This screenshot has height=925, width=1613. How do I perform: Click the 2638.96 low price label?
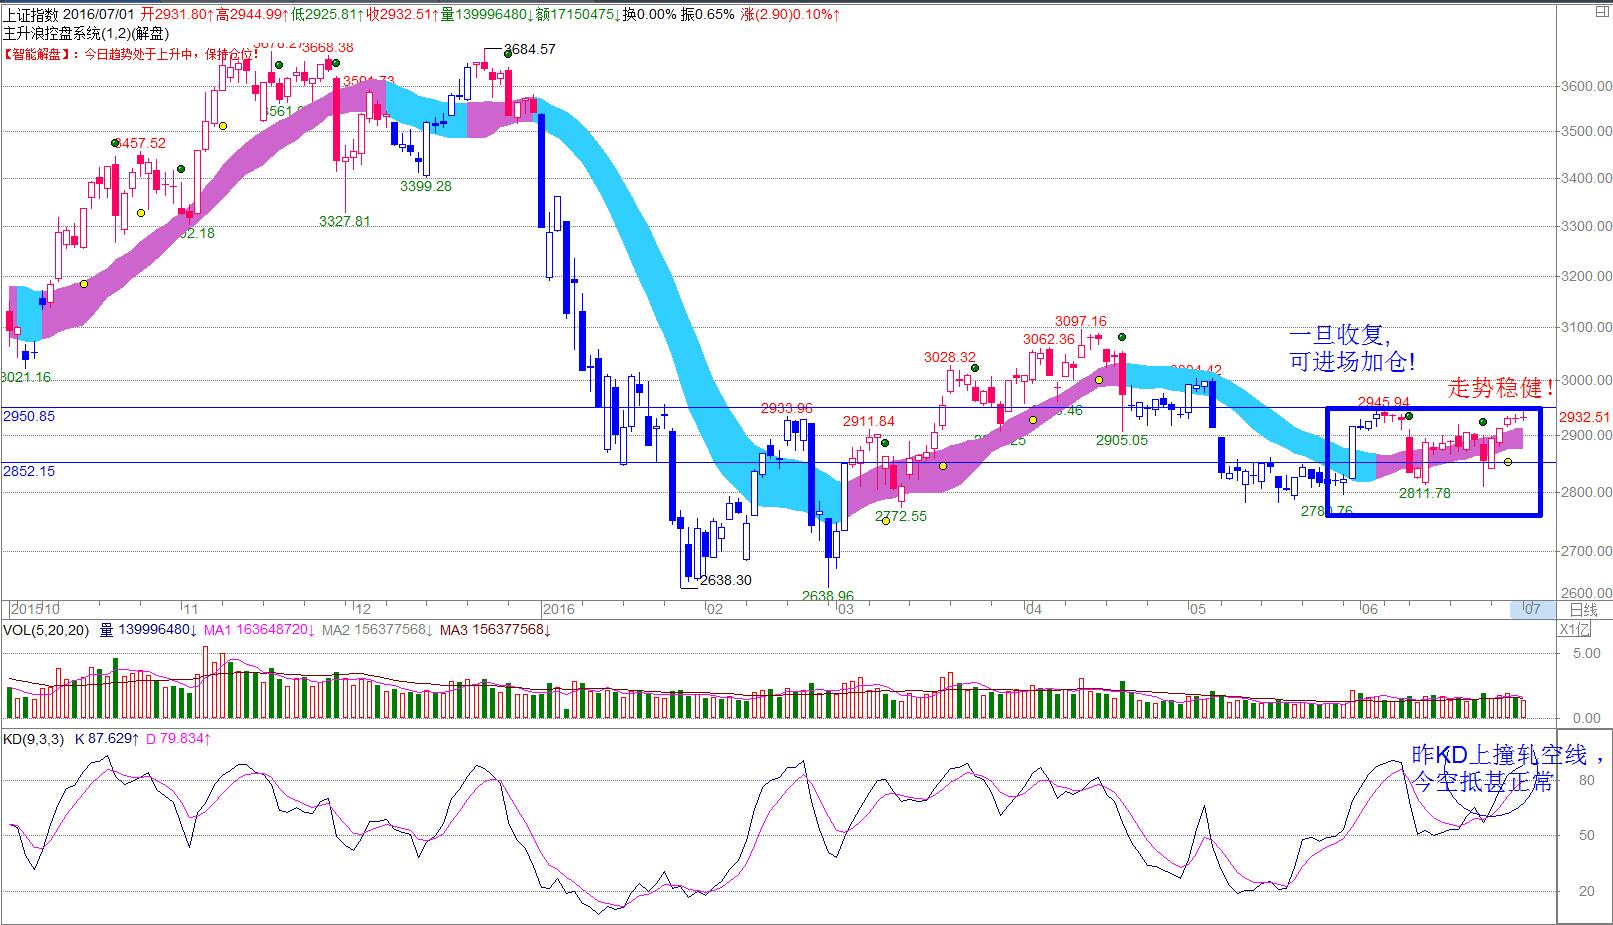pyautogui.click(x=828, y=596)
